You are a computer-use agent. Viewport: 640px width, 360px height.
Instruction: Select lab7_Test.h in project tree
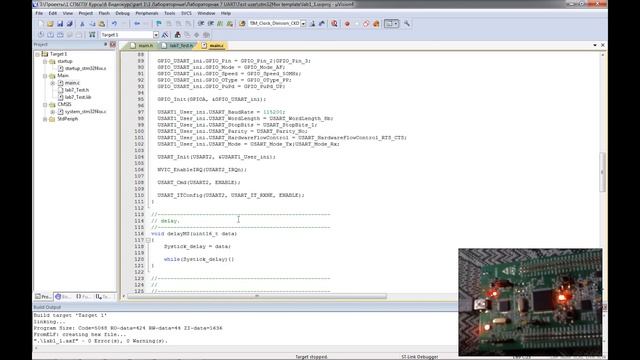click(x=77, y=90)
